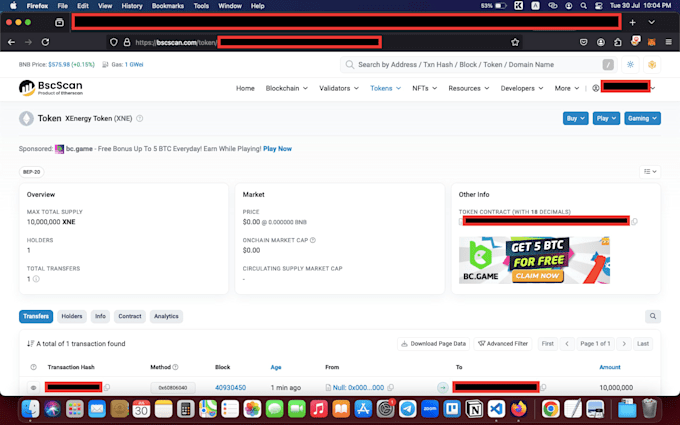Open the Firefox View icon beside tabs

(x=59, y=22)
